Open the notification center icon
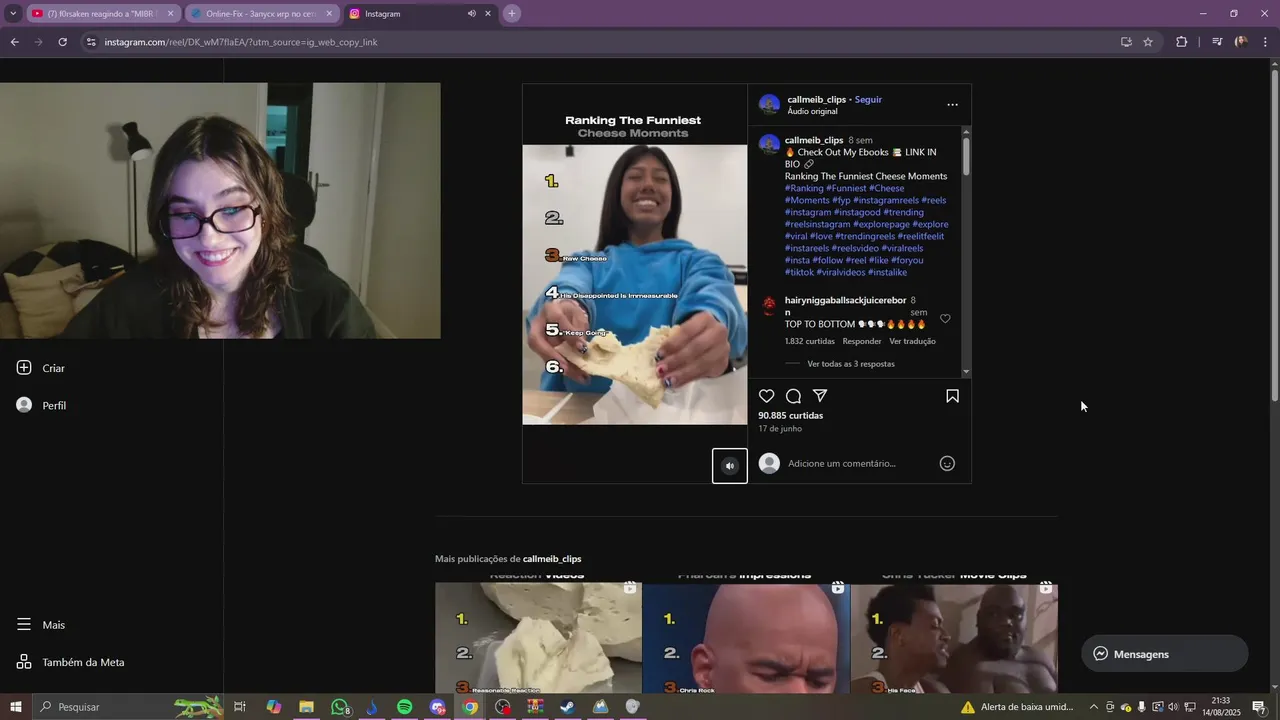This screenshot has width=1280, height=720. coord(1259,707)
